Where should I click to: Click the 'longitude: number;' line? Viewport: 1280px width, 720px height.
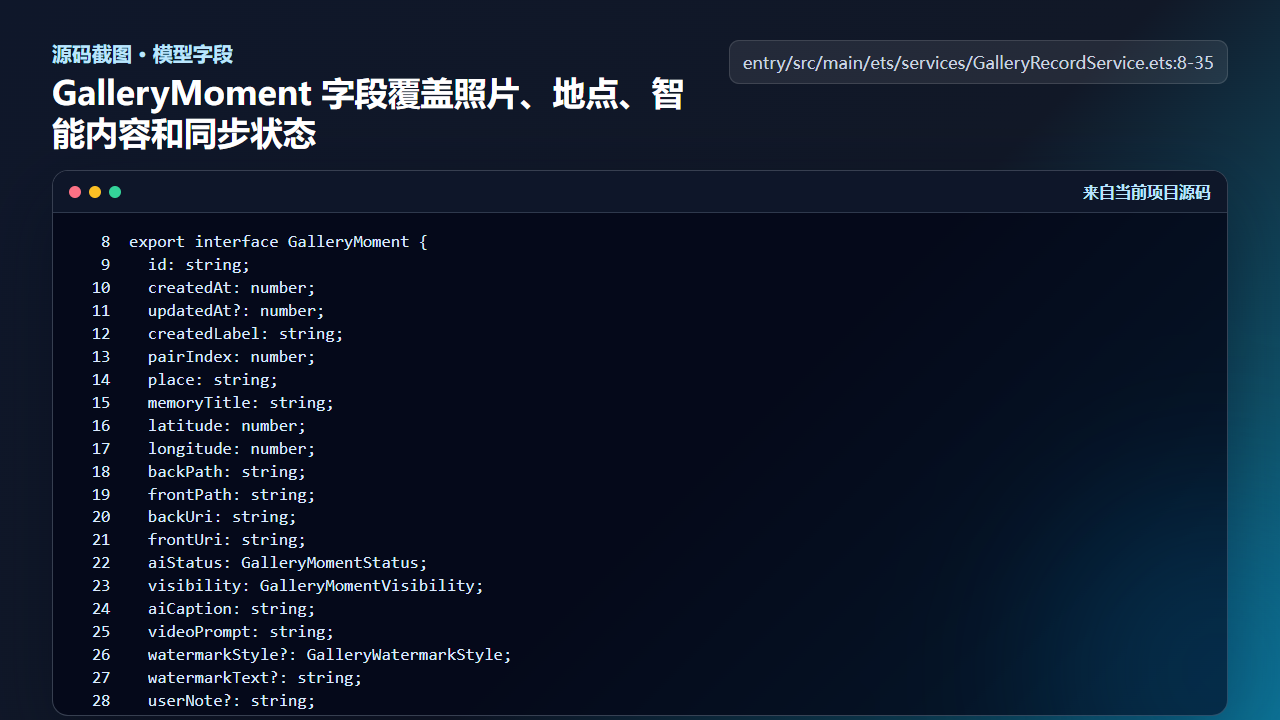[x=232, y=449]
